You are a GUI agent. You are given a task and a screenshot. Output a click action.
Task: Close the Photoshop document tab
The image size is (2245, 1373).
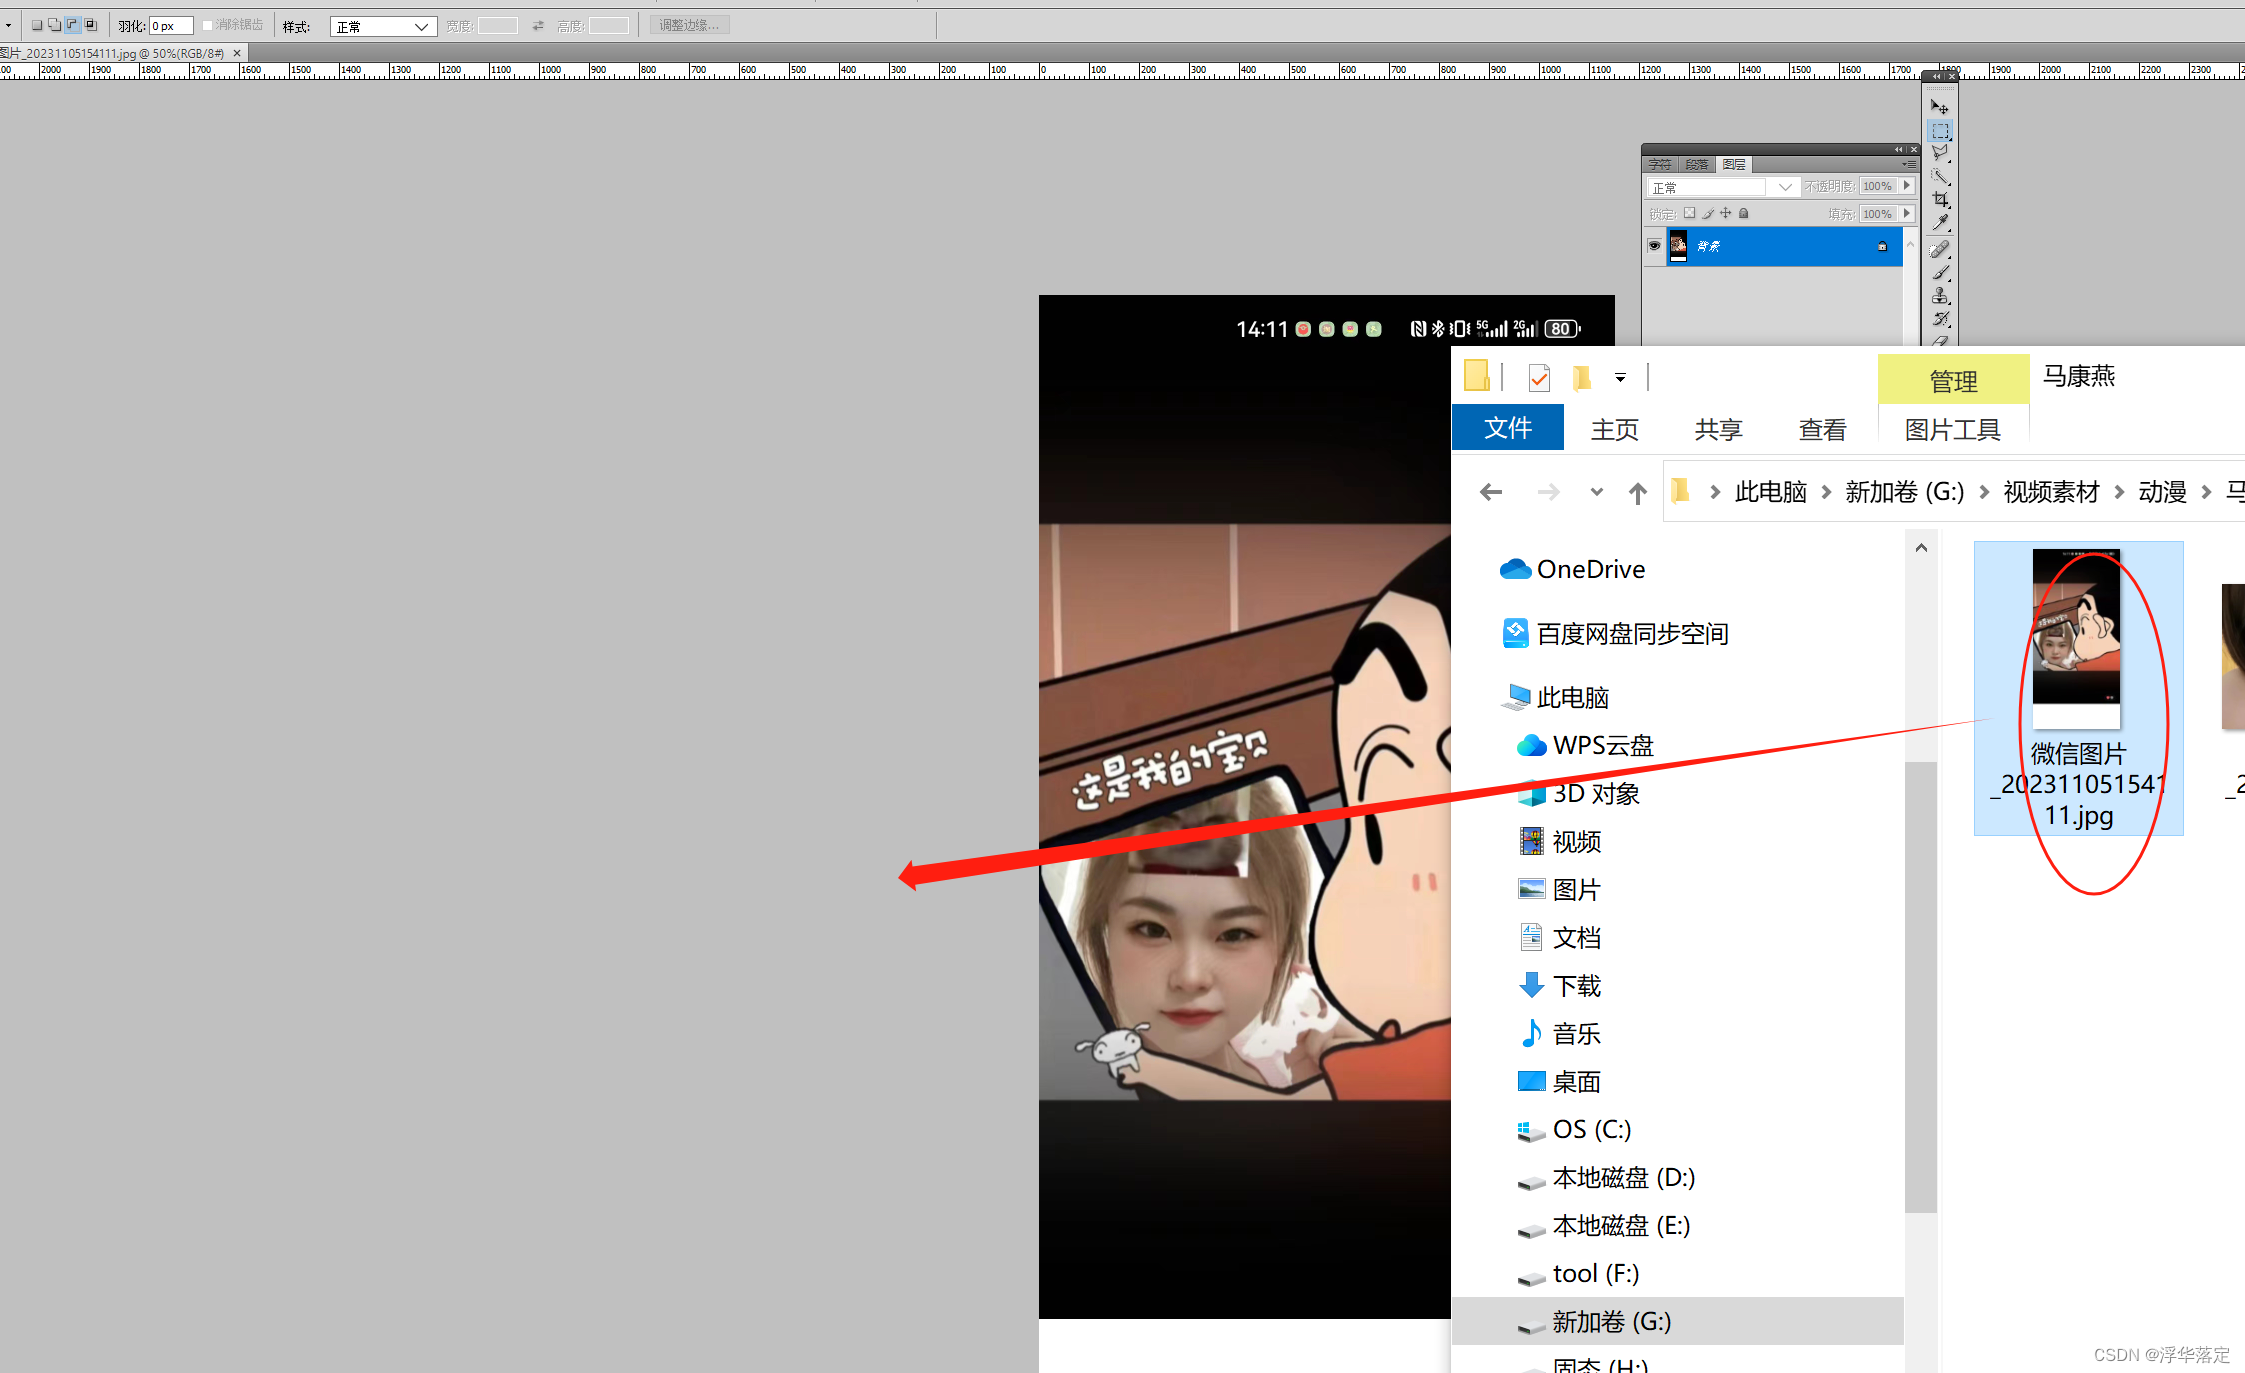tap(237, 53)
